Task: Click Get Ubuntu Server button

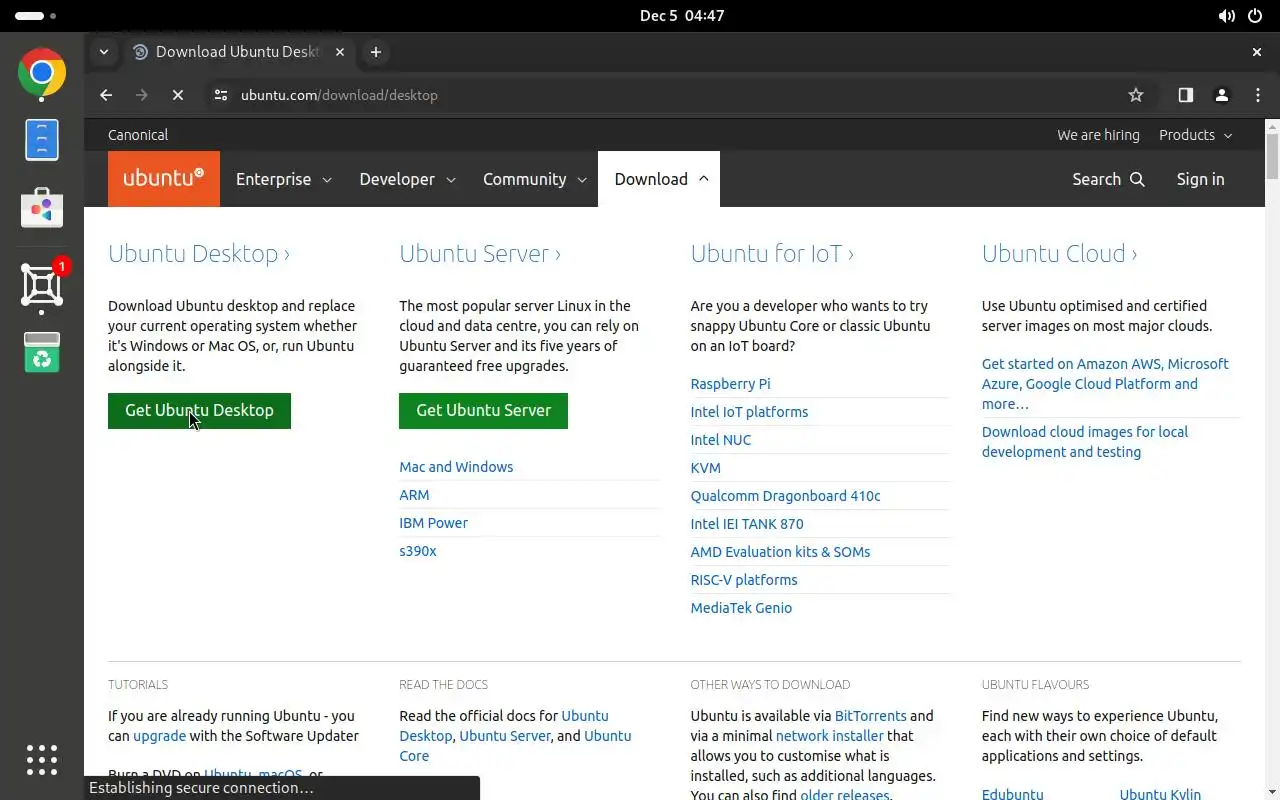Action: tap(483, 410)
